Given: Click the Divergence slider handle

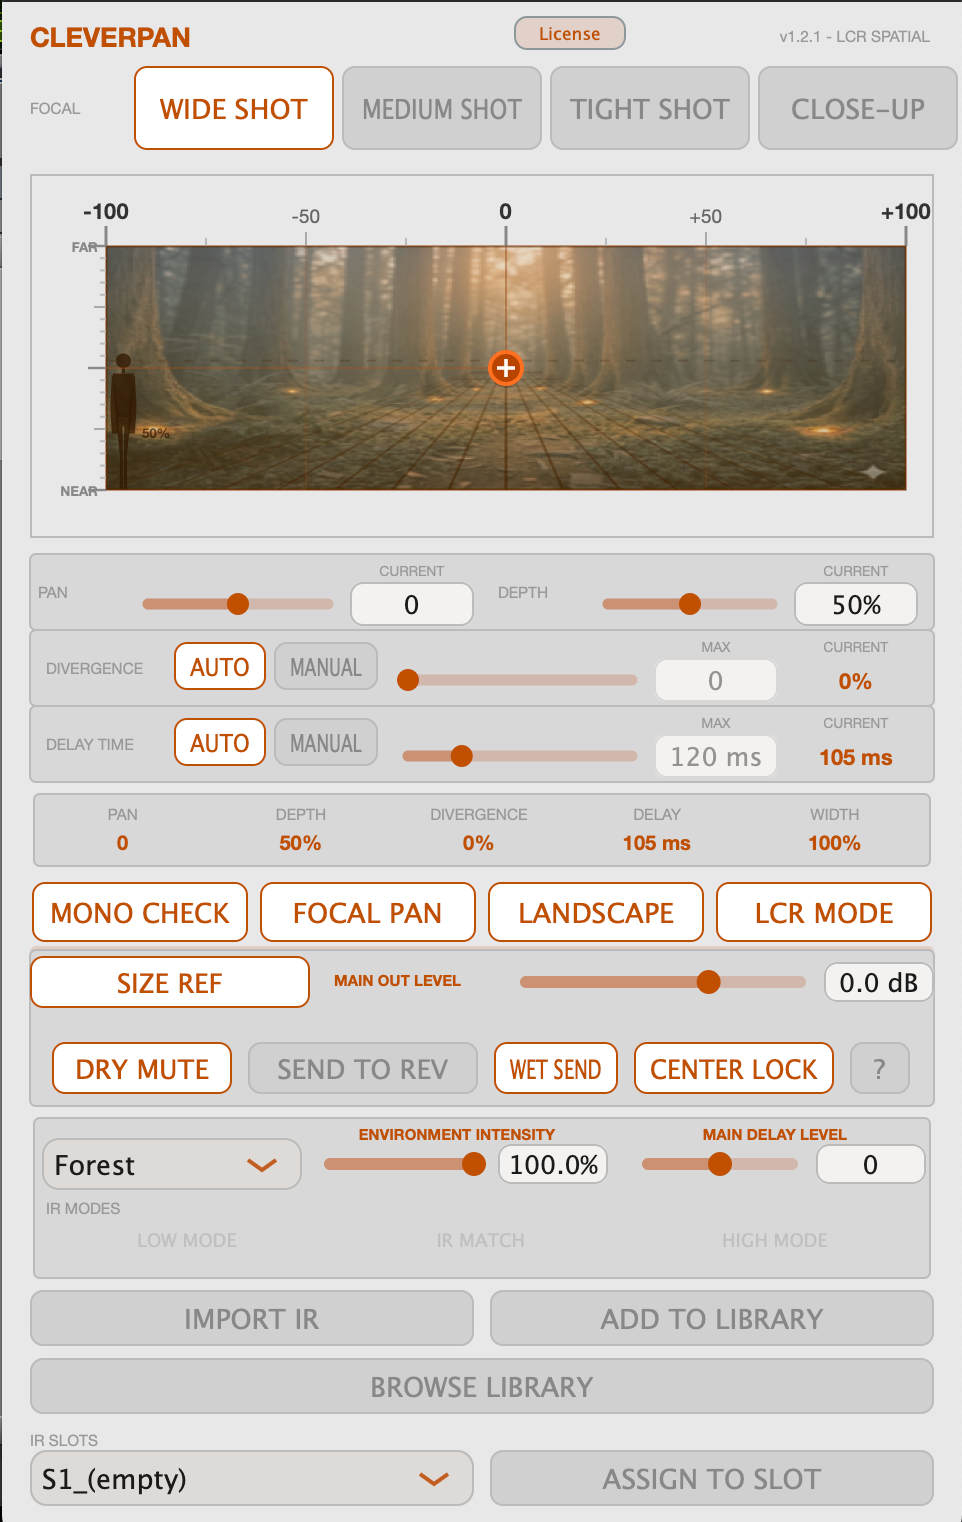Looking at the screenshot, I should click(408, 680).
